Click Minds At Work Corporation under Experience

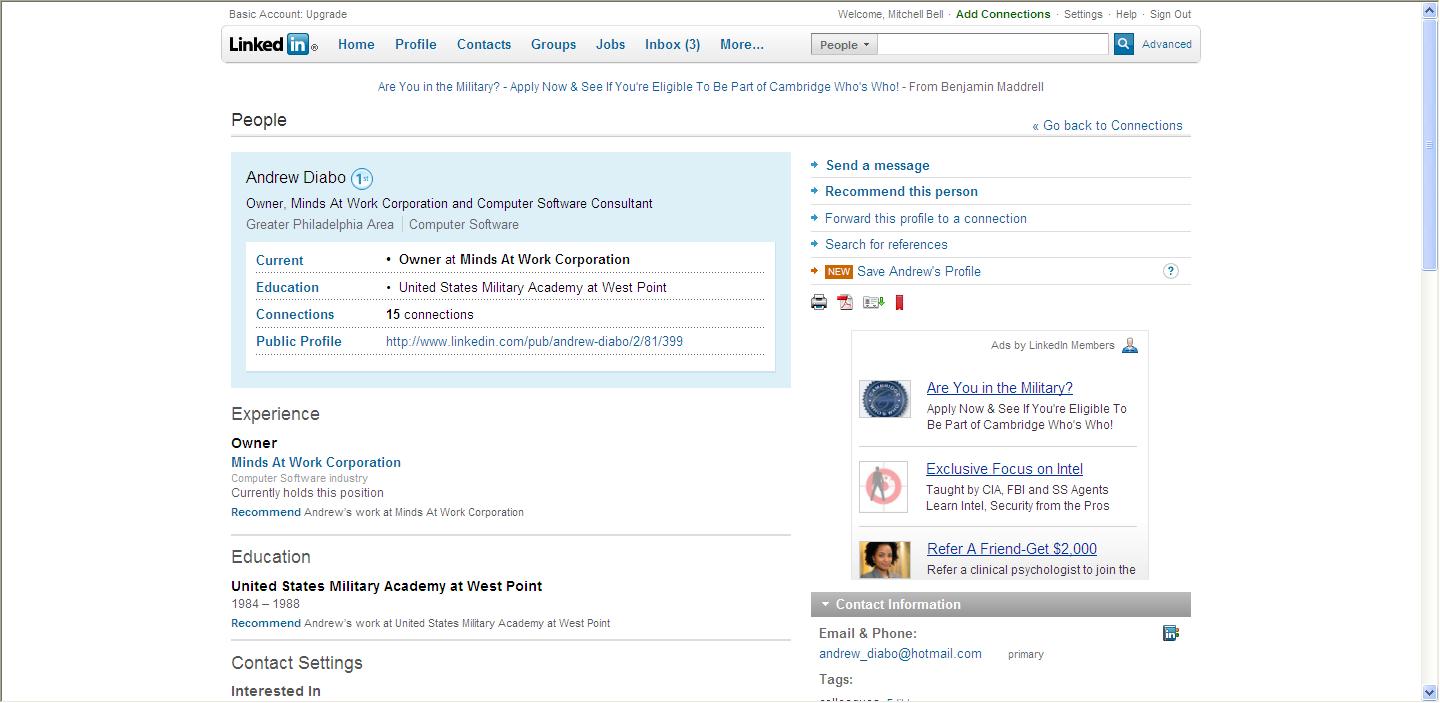click(316, 462)
